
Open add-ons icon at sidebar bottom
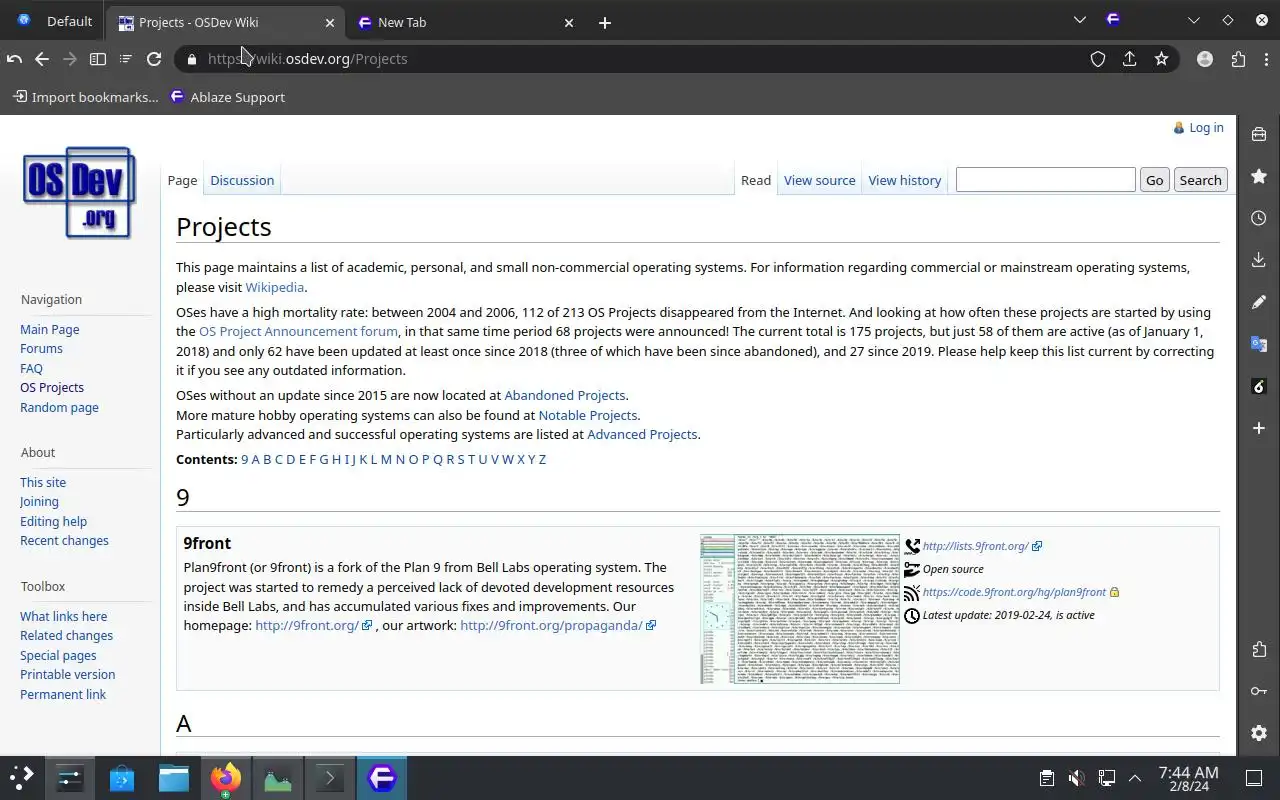[1259, 649]
